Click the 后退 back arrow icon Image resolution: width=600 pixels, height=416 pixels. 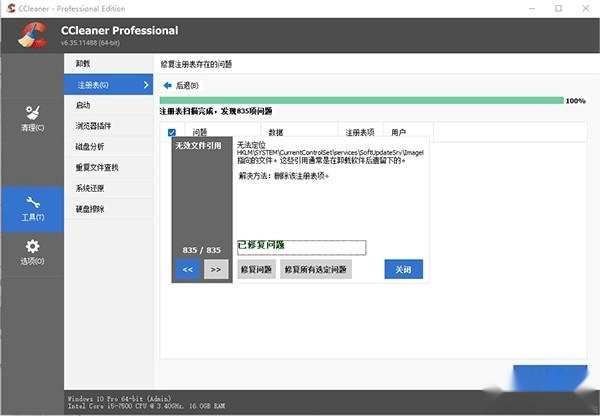click(168, 86)
